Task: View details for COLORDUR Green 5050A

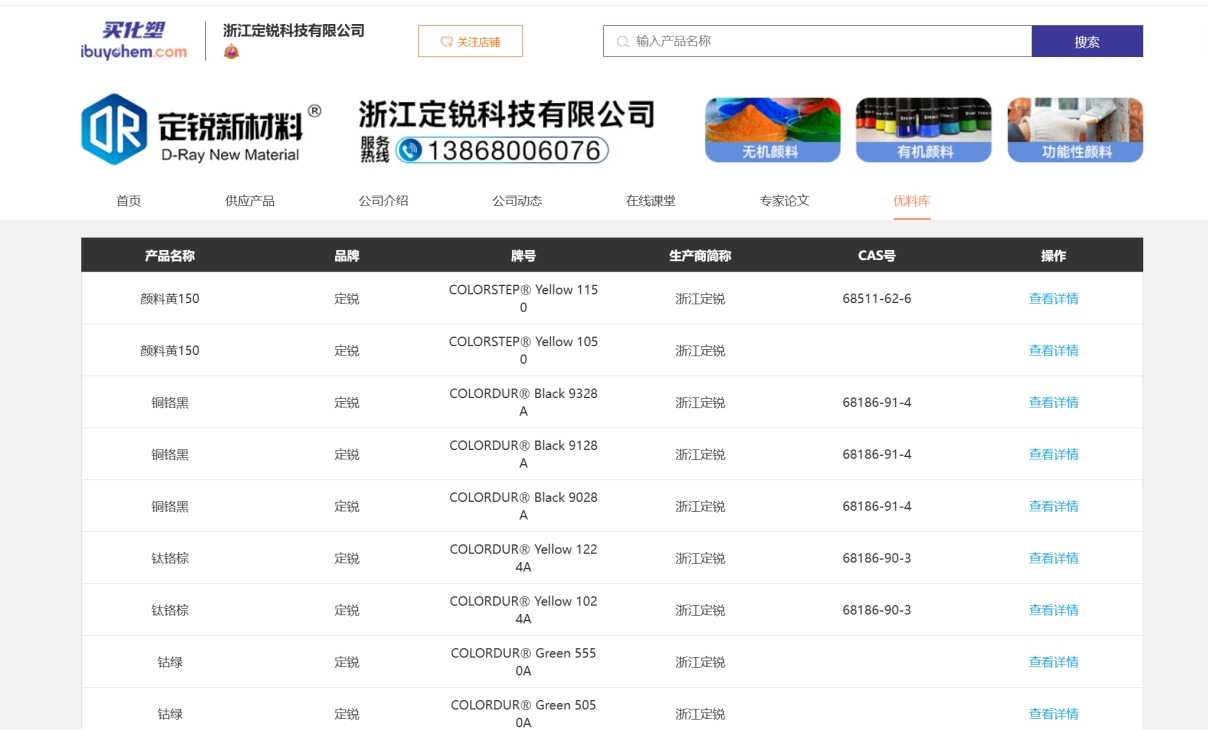Action: [1054, 714]
